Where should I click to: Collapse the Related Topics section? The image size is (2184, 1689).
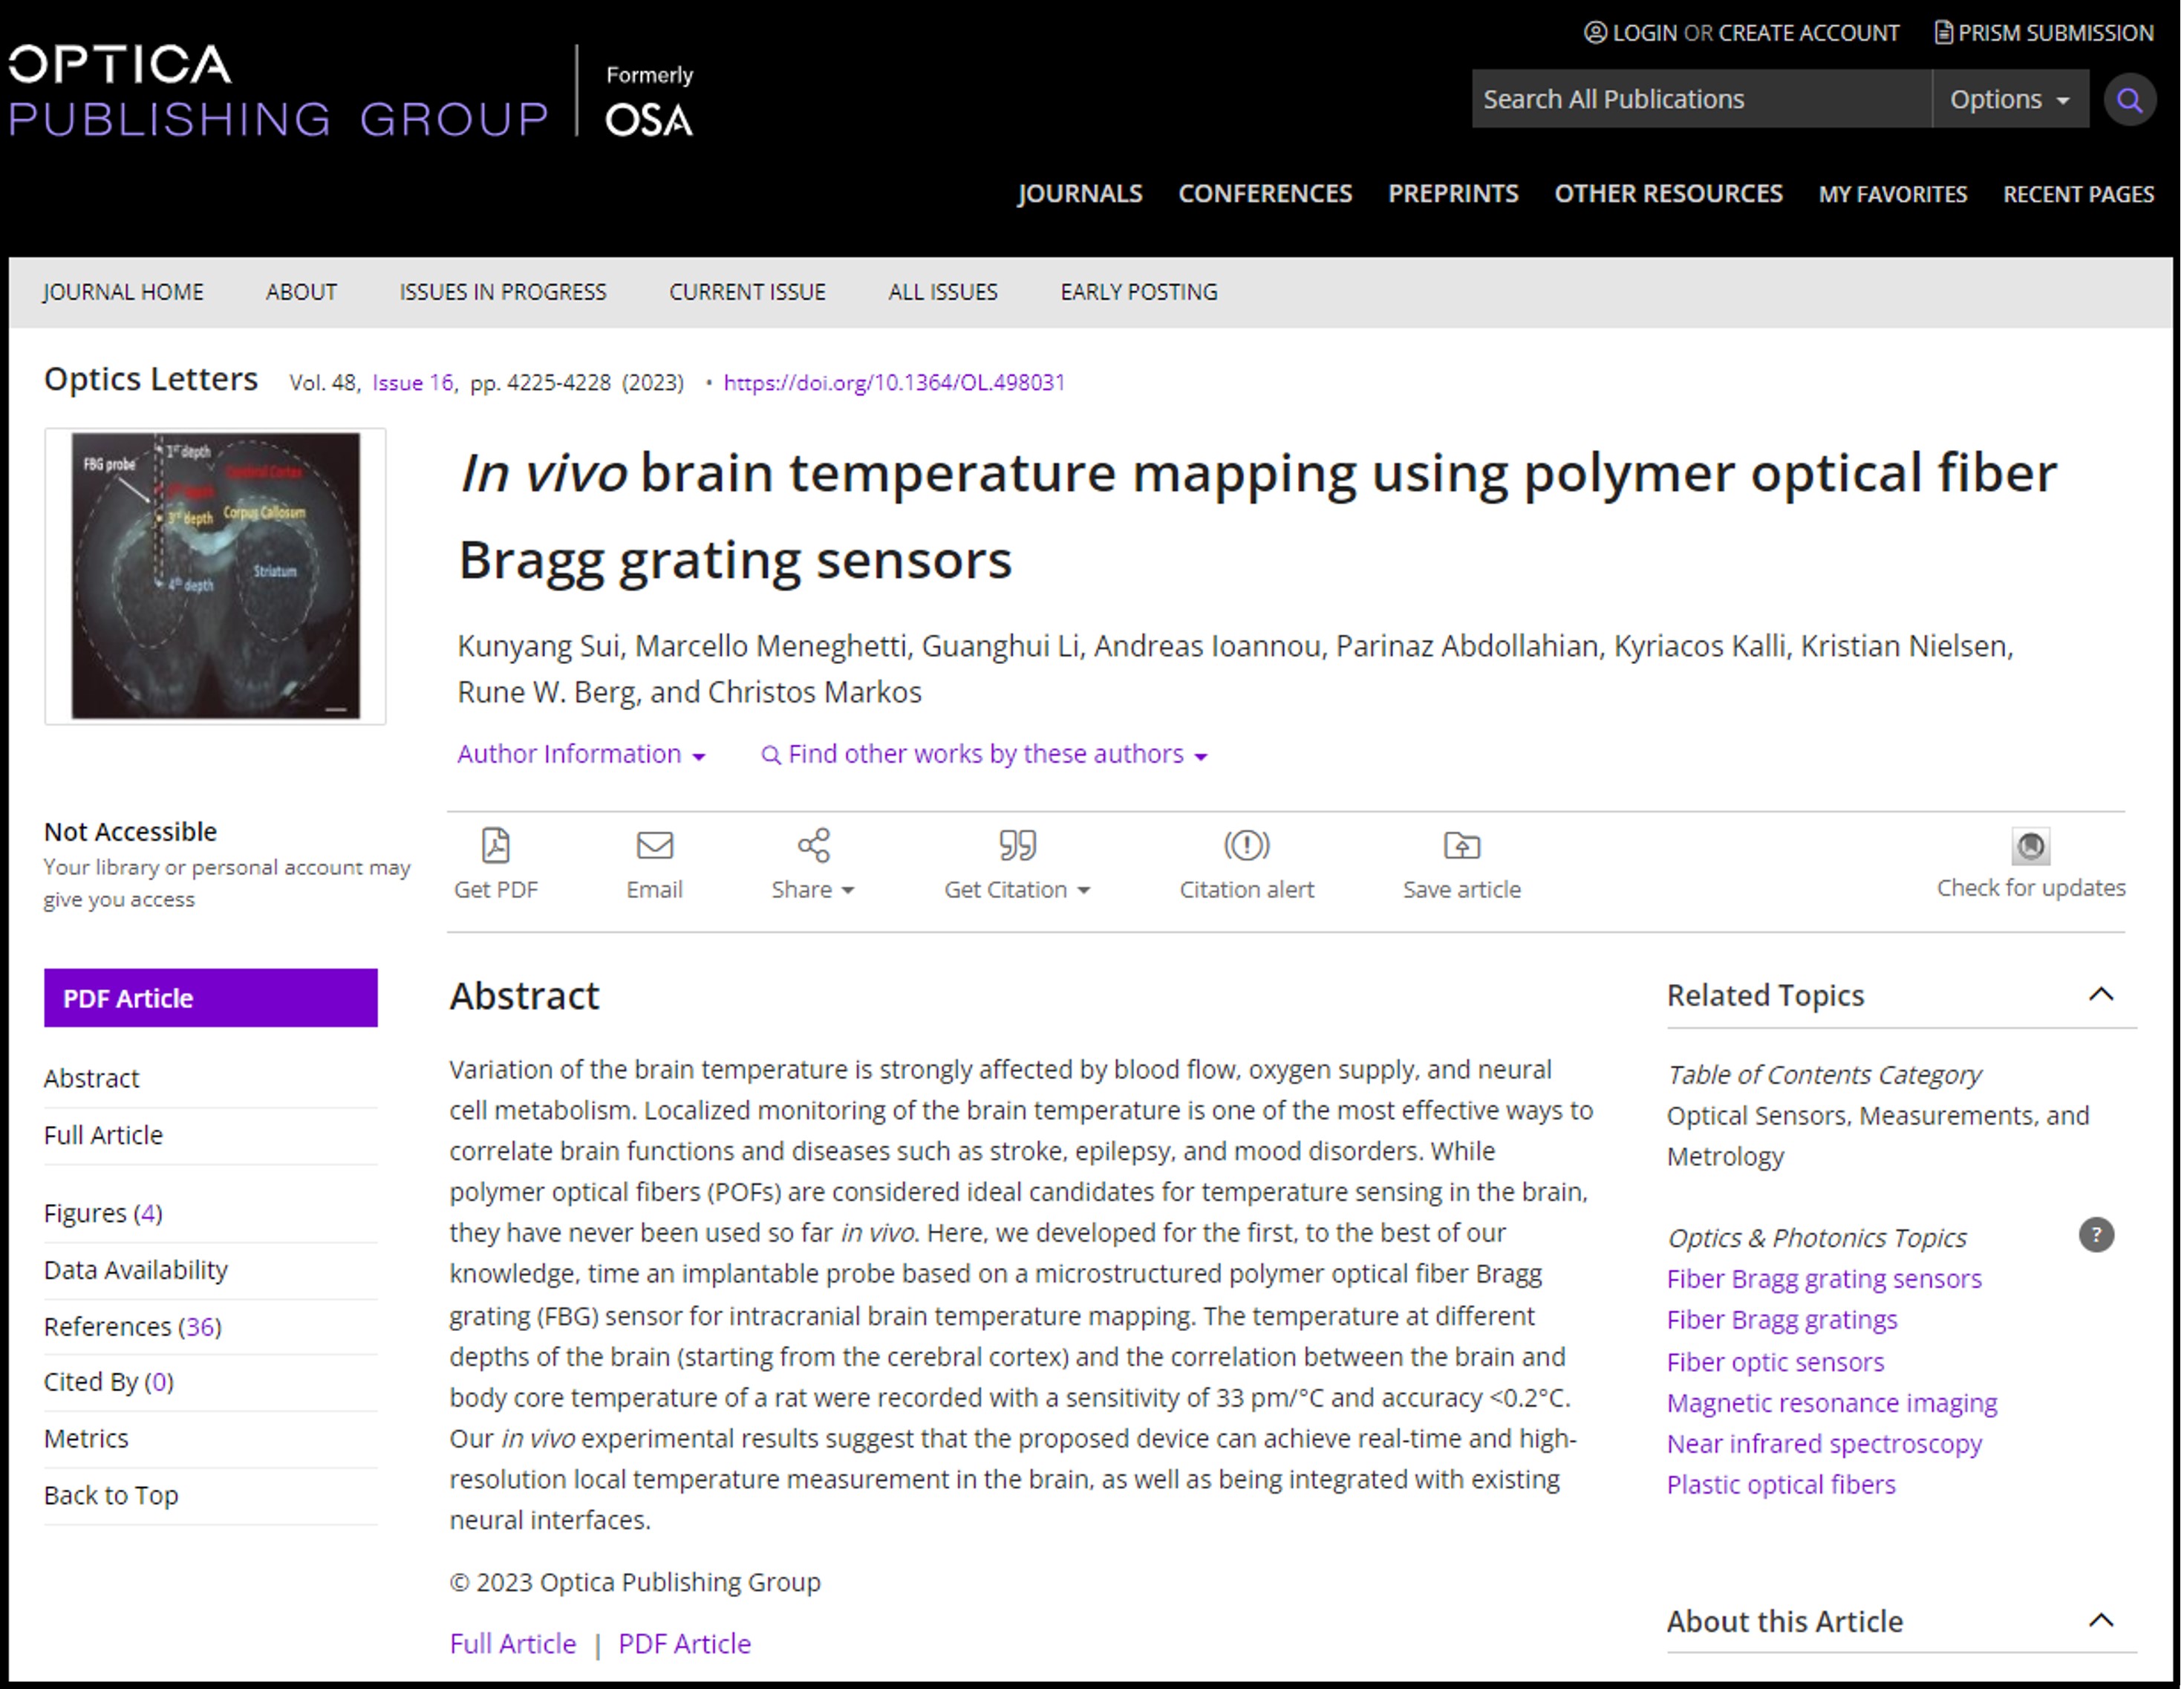coord(2101,995)
